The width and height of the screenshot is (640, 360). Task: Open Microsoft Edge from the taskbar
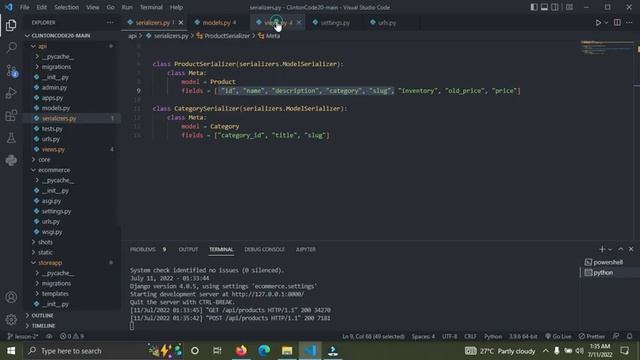coord(264,351)
